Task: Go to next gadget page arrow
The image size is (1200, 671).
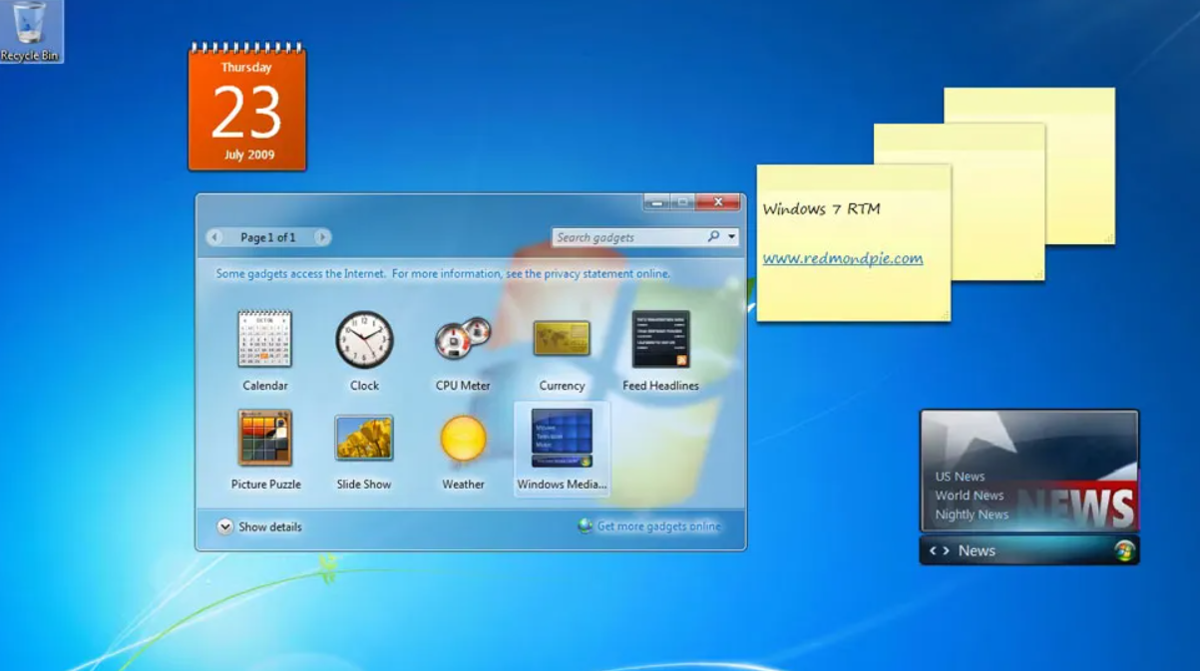Action: 321,238
